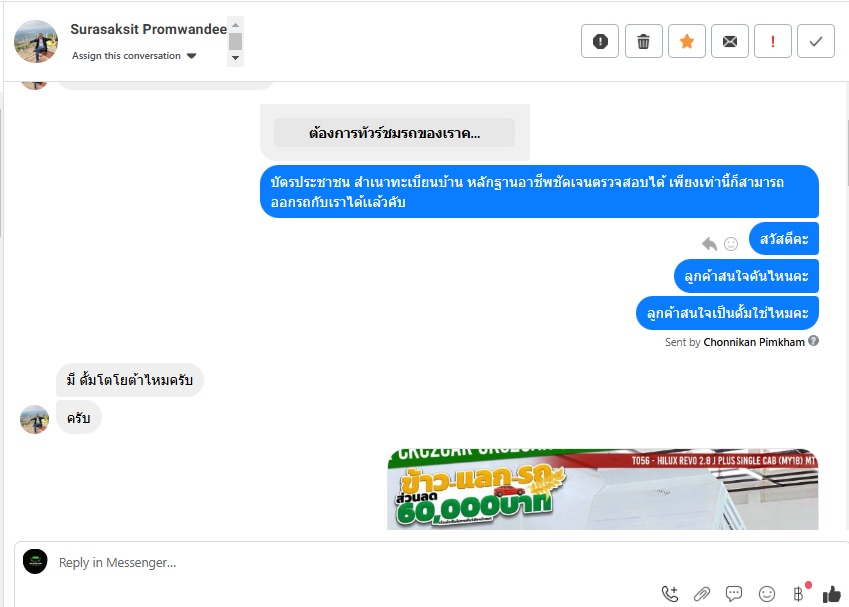Star this conversation as follow up
849x607 pixels.
click(x=687, y=41)
